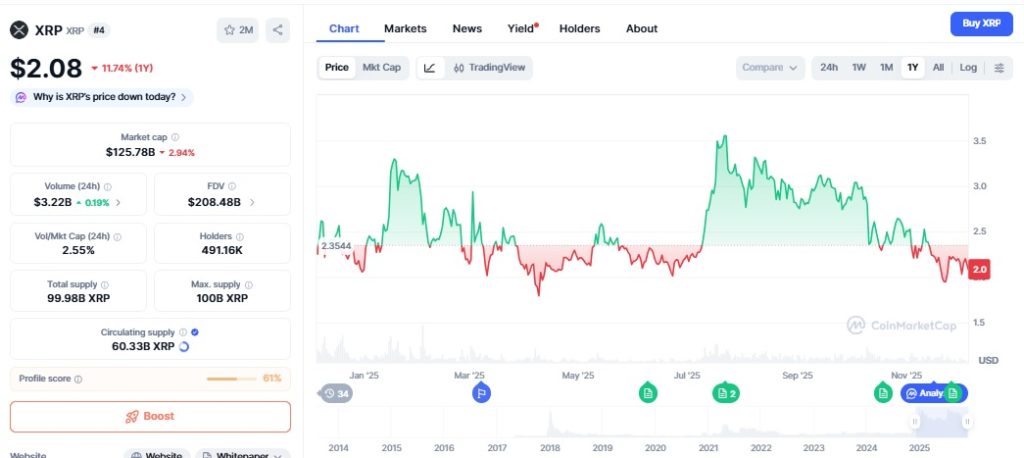The width and height of the screenshot is (1024, 458).
Task: Click the Market cap info icon
Action: click(175, 137)
